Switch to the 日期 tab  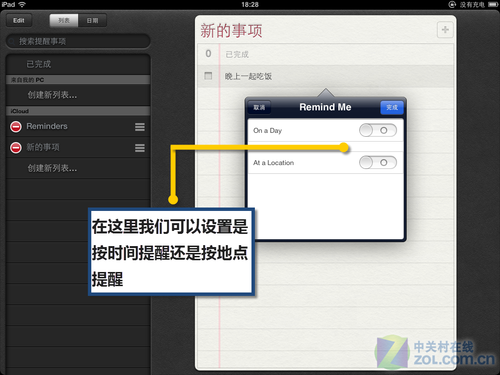coord(92,21)
